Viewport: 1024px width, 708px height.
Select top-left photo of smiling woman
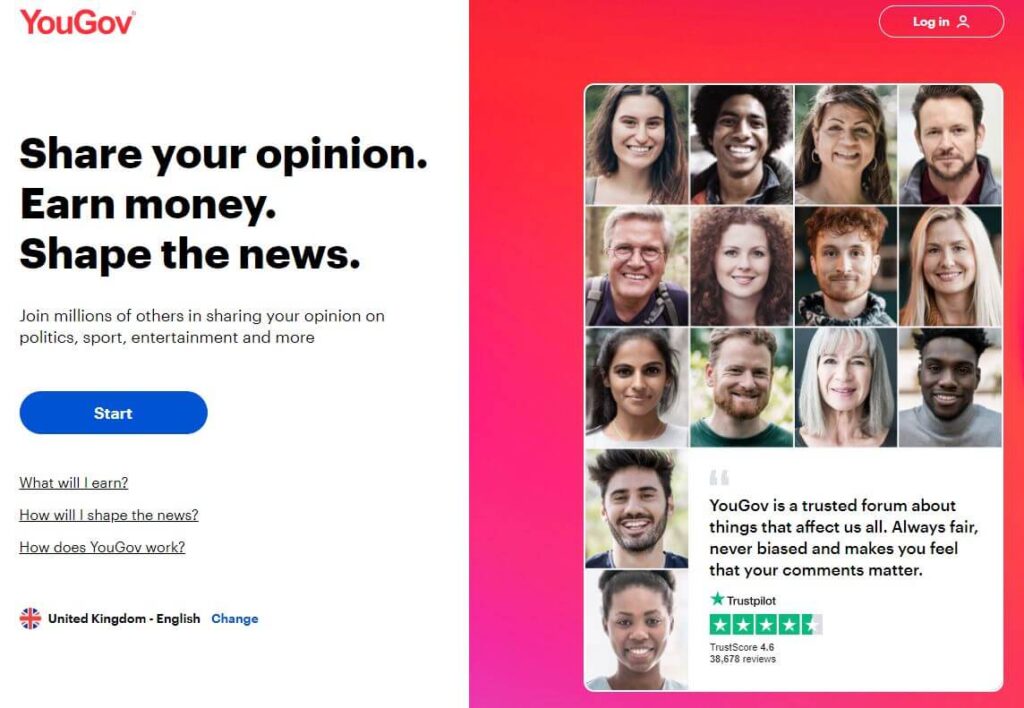(x=637, y=145)
